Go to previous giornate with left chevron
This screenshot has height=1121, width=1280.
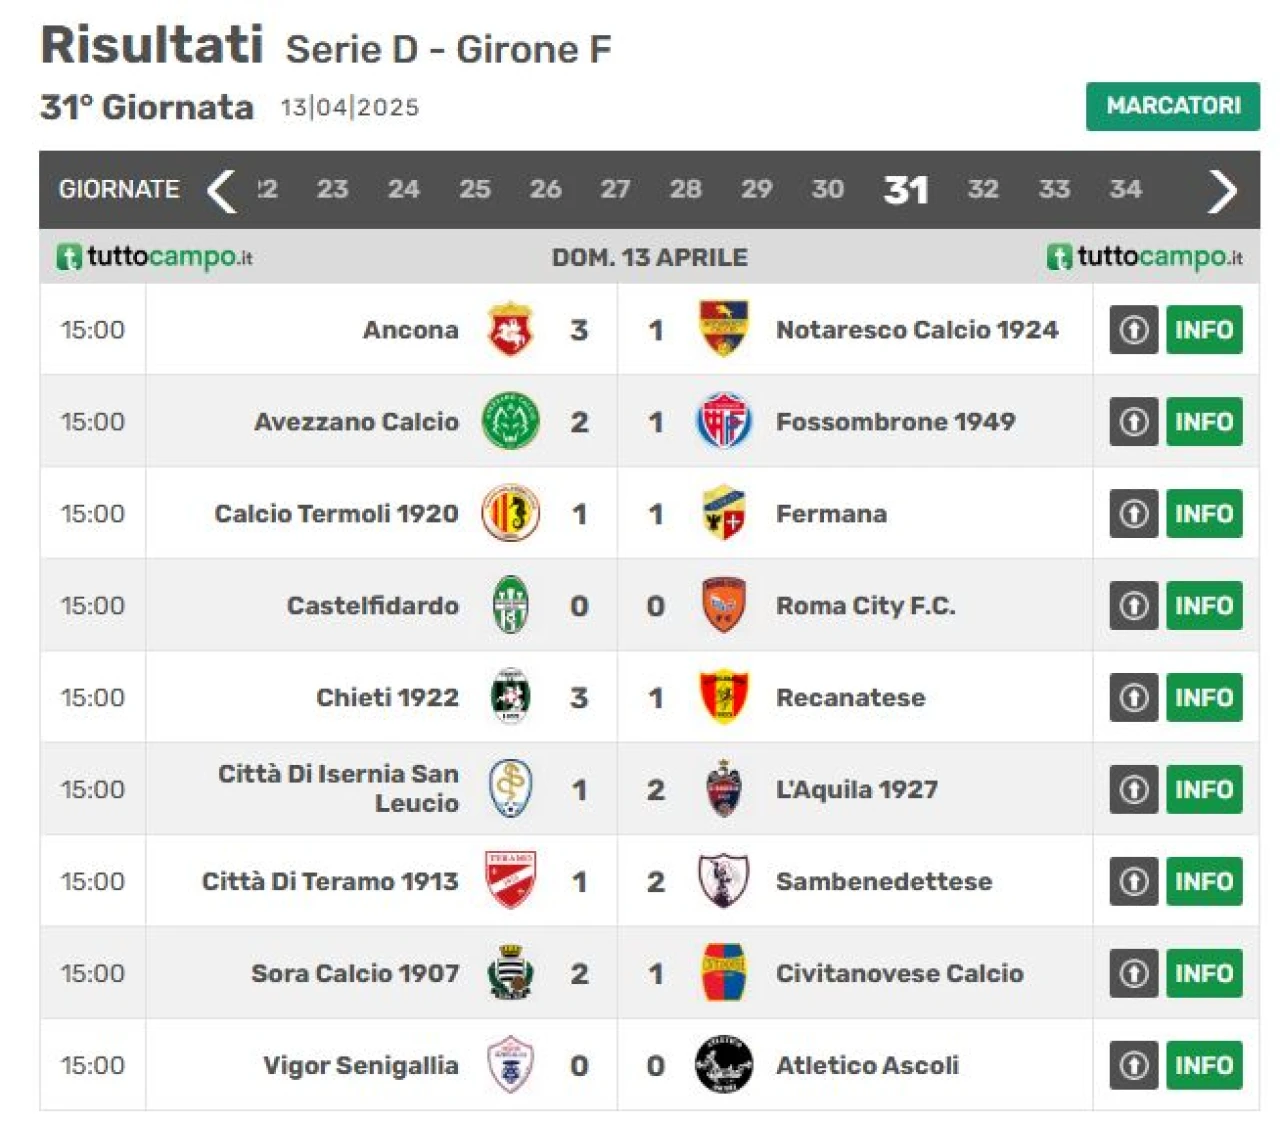pyautogui.click(x=222, y=190)
